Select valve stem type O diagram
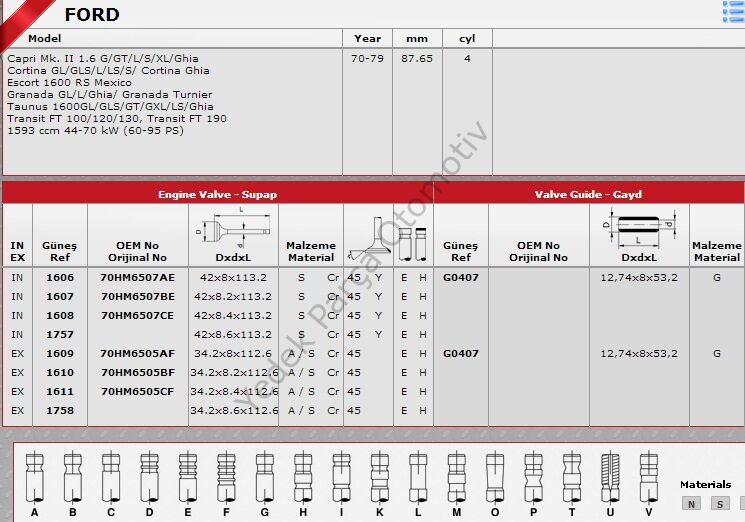This screenshot has height=522, width=745. coord(495,478)
